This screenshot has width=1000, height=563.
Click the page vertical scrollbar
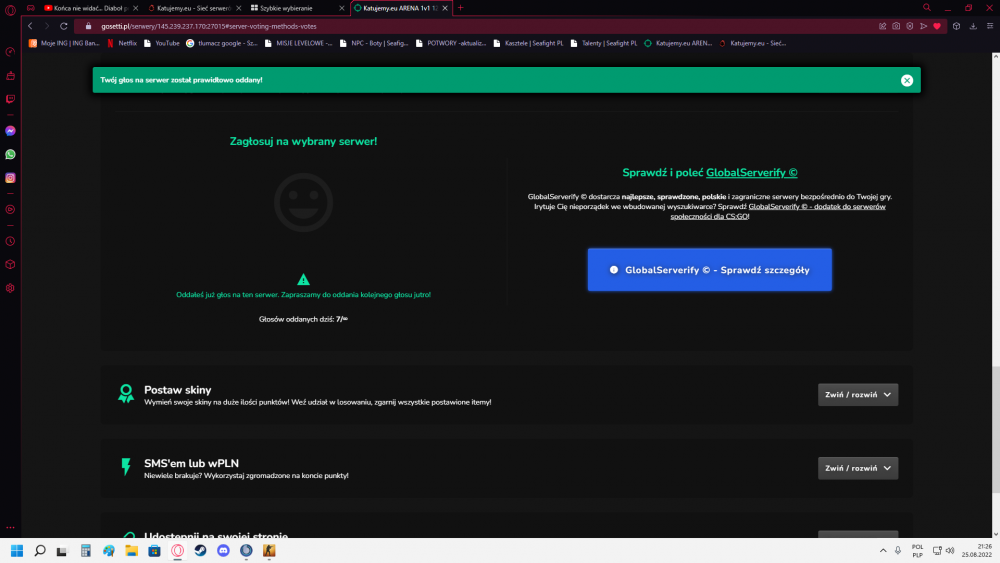[995, 429]
